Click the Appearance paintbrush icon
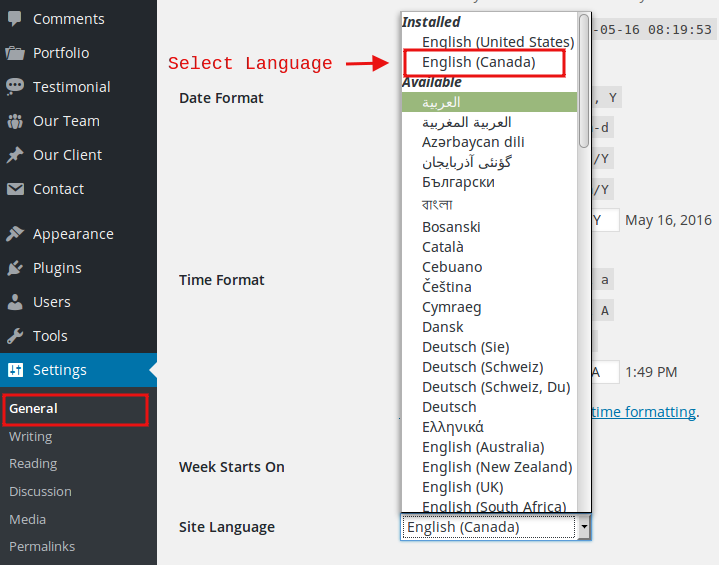719x565 pixels. [x=15, y=234]
